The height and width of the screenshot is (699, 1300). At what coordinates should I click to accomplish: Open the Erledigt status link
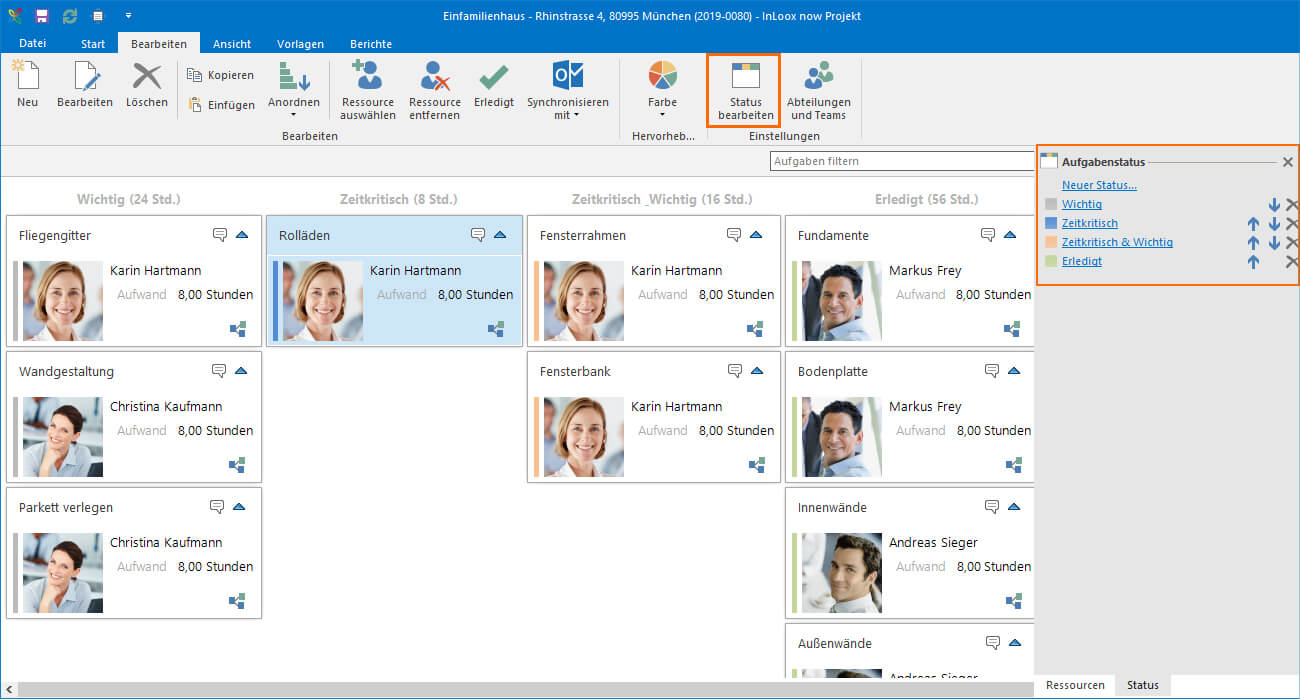coord(1082,261)
